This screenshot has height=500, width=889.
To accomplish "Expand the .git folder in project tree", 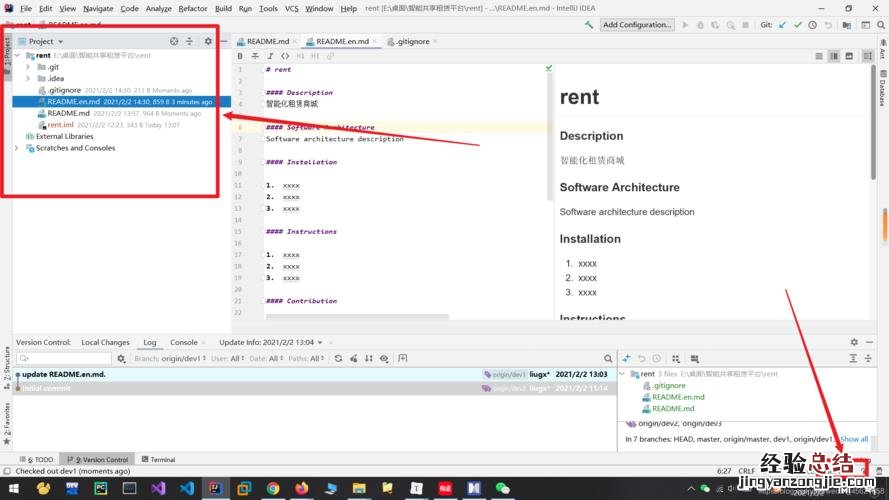I will click(x=28, y=67).
